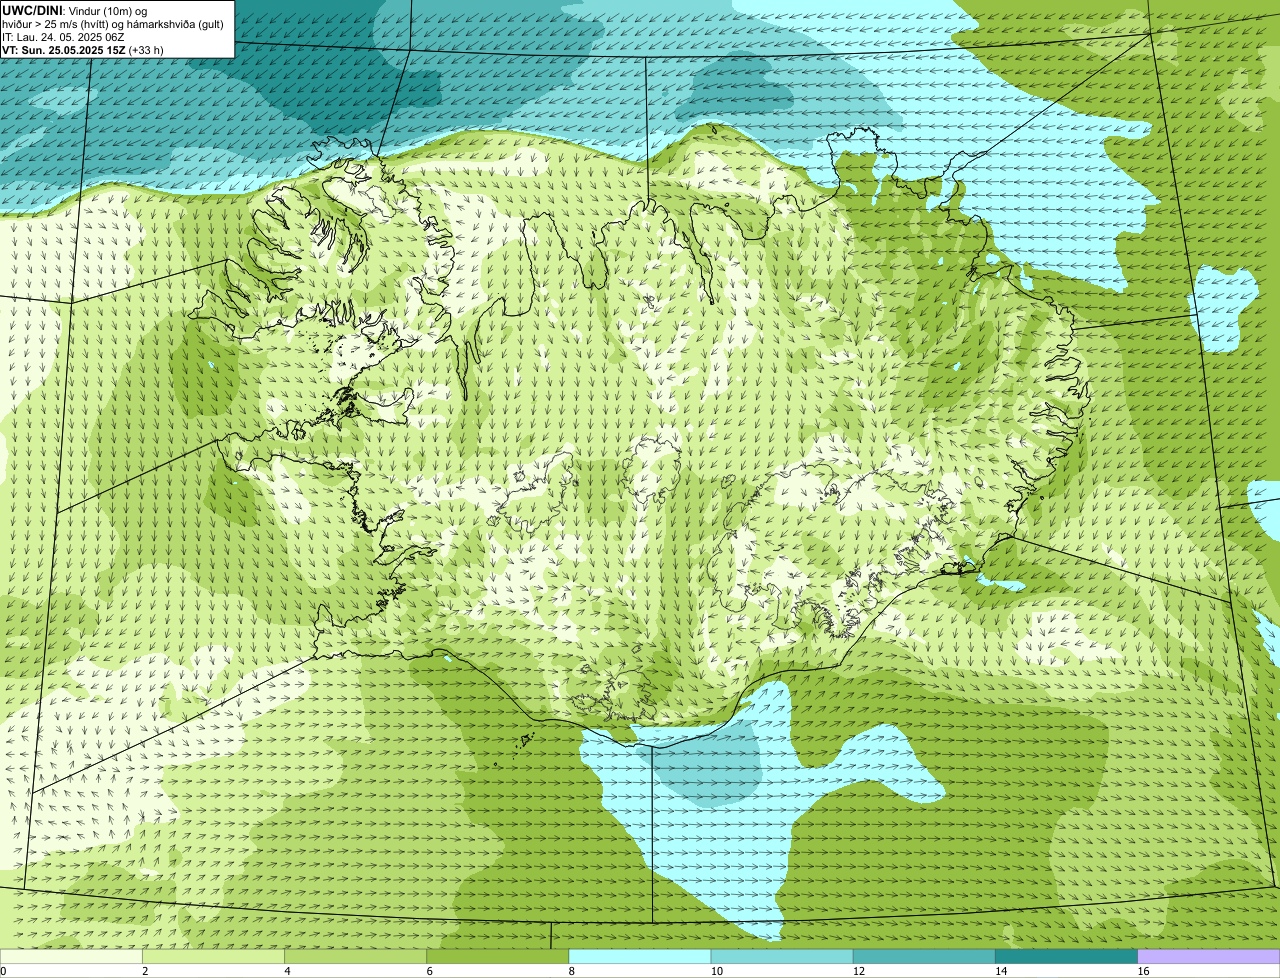This screenshot has height=978, width=1280.
Task: Click the 10–12 m/s turquoise legend swatch
Action: click(x=782, y=956)
